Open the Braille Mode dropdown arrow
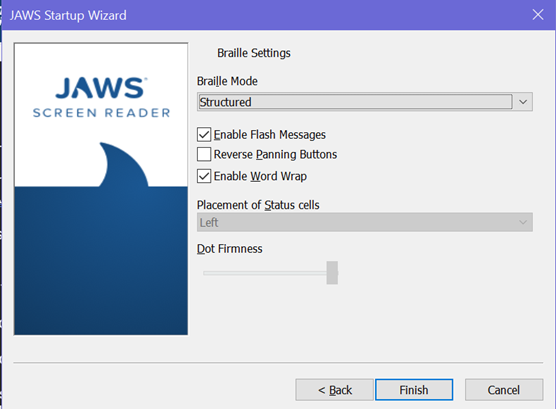 523,102
